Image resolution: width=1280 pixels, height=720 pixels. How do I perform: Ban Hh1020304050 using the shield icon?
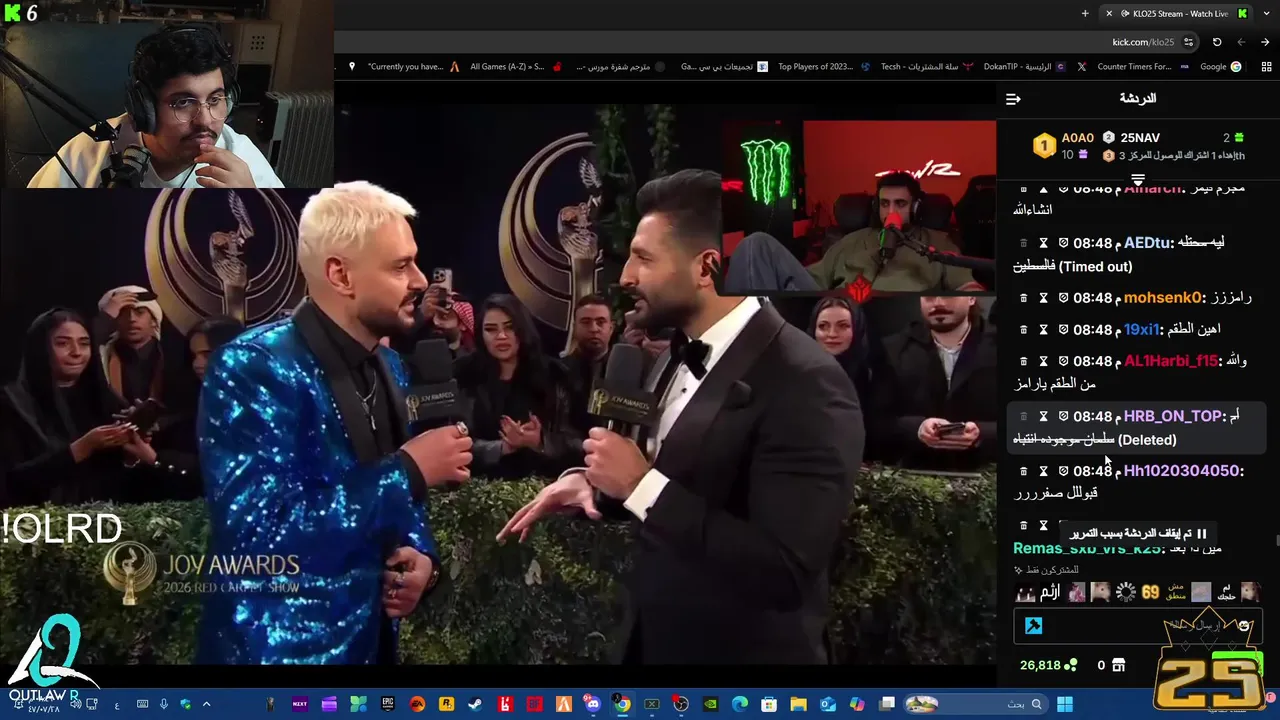pyautogui.click(x=1063, y=471)
